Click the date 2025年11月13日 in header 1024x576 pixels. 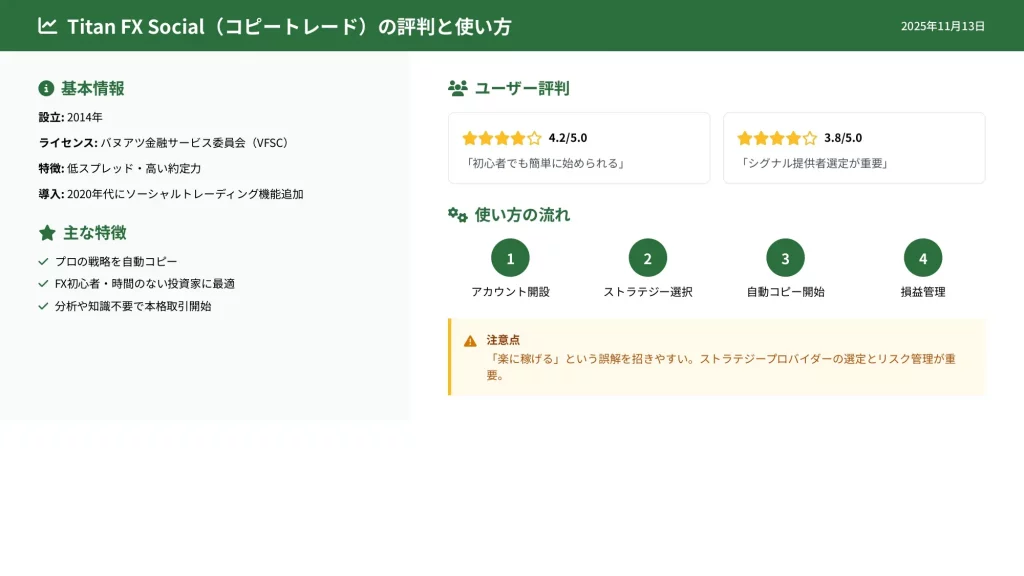pyautogui.click(x=942, y=26)
